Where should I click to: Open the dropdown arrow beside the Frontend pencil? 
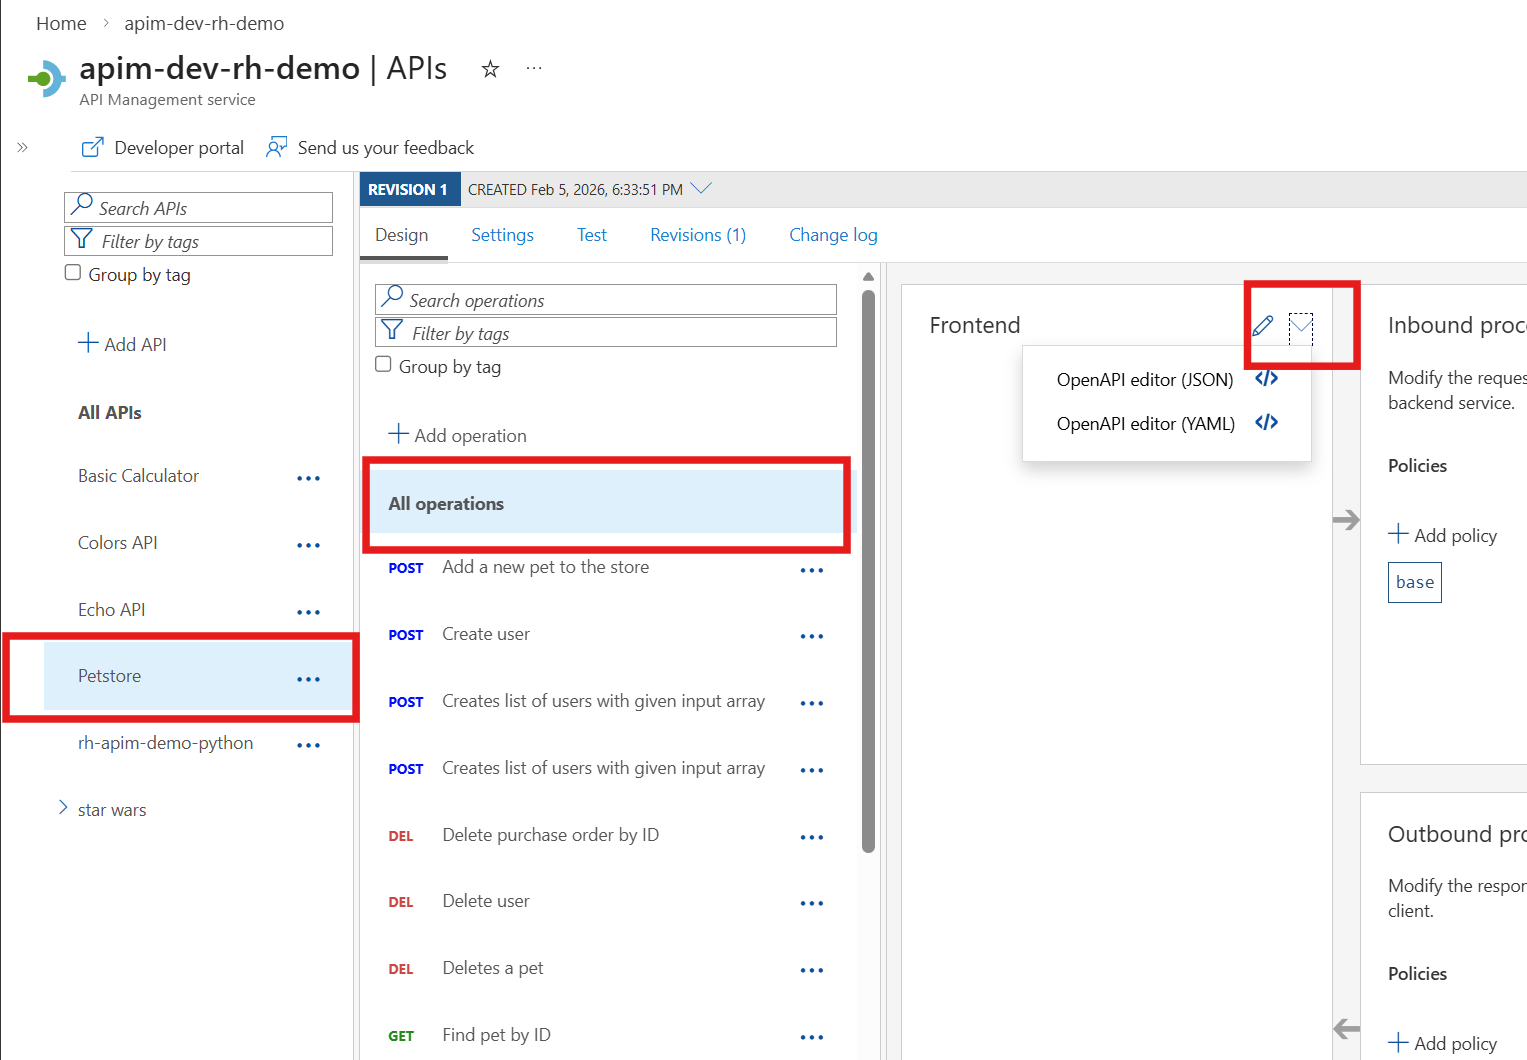click(x=1301, y=324)
